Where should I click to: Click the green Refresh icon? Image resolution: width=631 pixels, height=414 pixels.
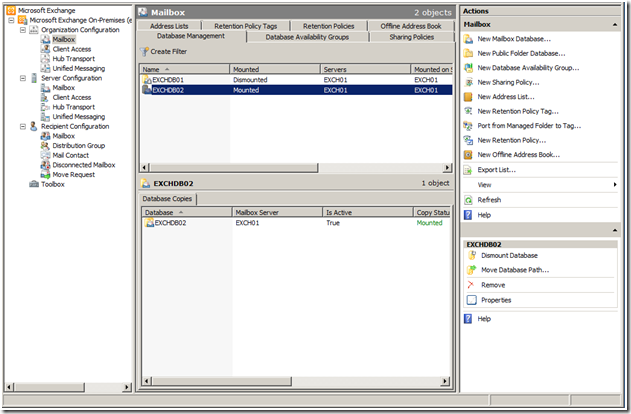(470, 200)
